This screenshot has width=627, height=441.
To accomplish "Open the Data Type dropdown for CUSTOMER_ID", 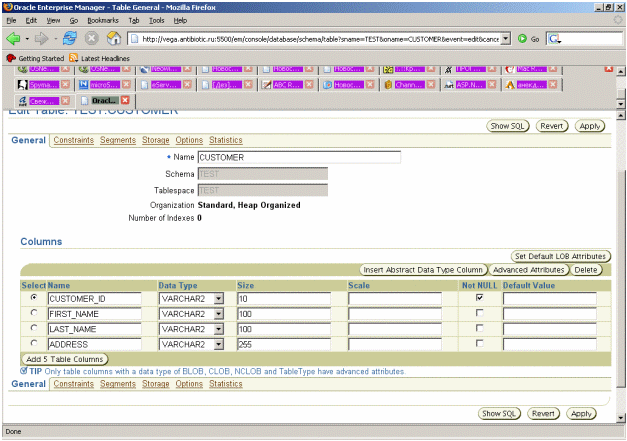I will coord(218,299).
